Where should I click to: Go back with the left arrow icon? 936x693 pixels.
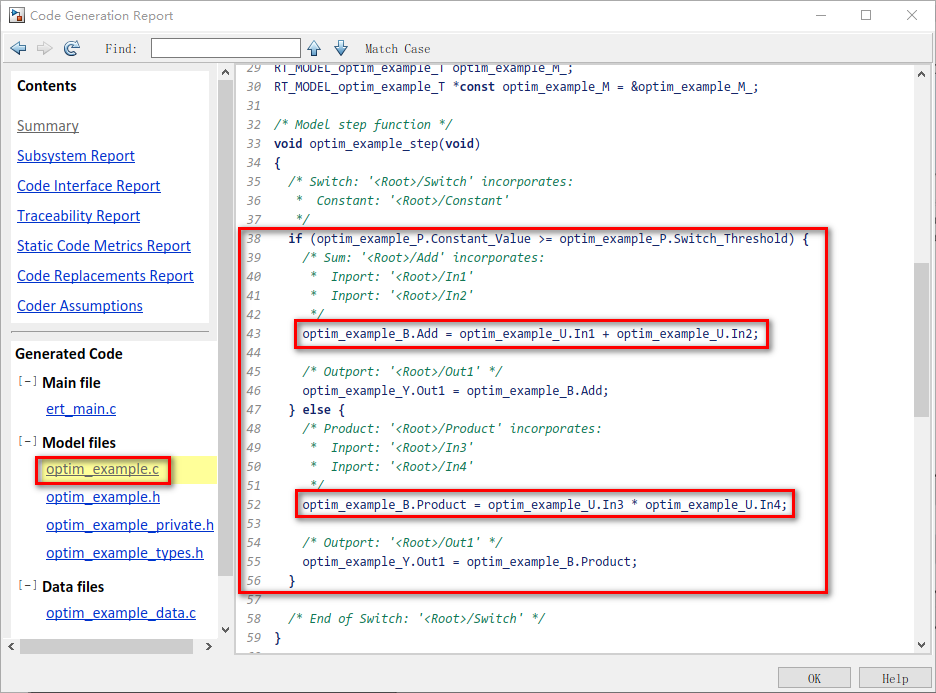click(x=19, y=48)
